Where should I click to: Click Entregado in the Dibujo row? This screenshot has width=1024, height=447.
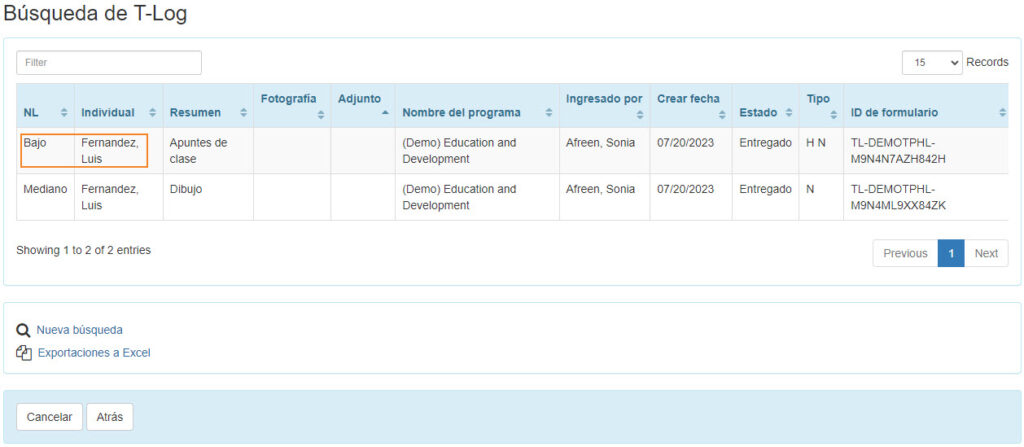(765, 189)
